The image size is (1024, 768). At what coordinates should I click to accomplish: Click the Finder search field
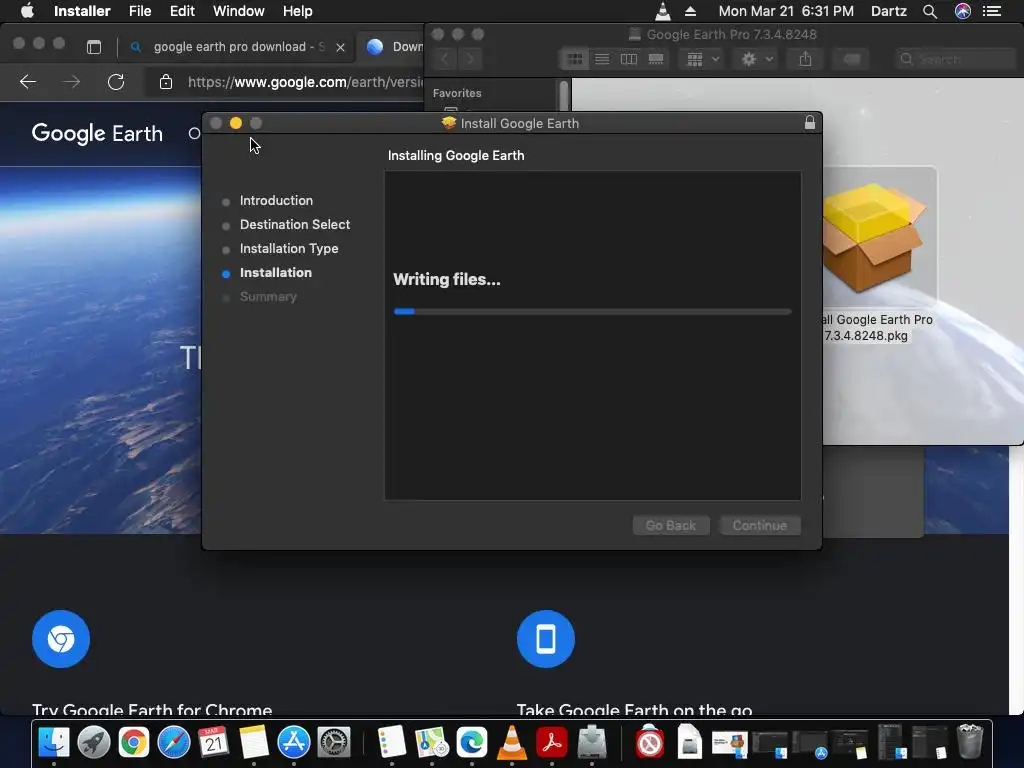pos(955,59)
